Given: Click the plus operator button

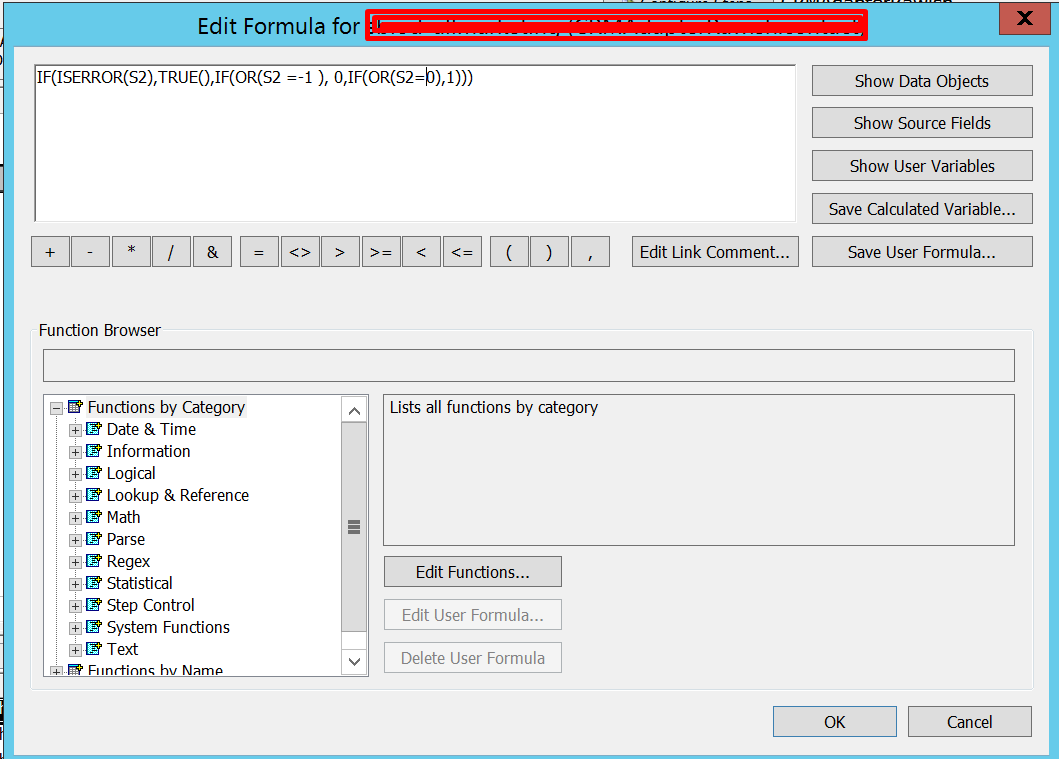Looking at the screenshot, I should tap(50, 253).
